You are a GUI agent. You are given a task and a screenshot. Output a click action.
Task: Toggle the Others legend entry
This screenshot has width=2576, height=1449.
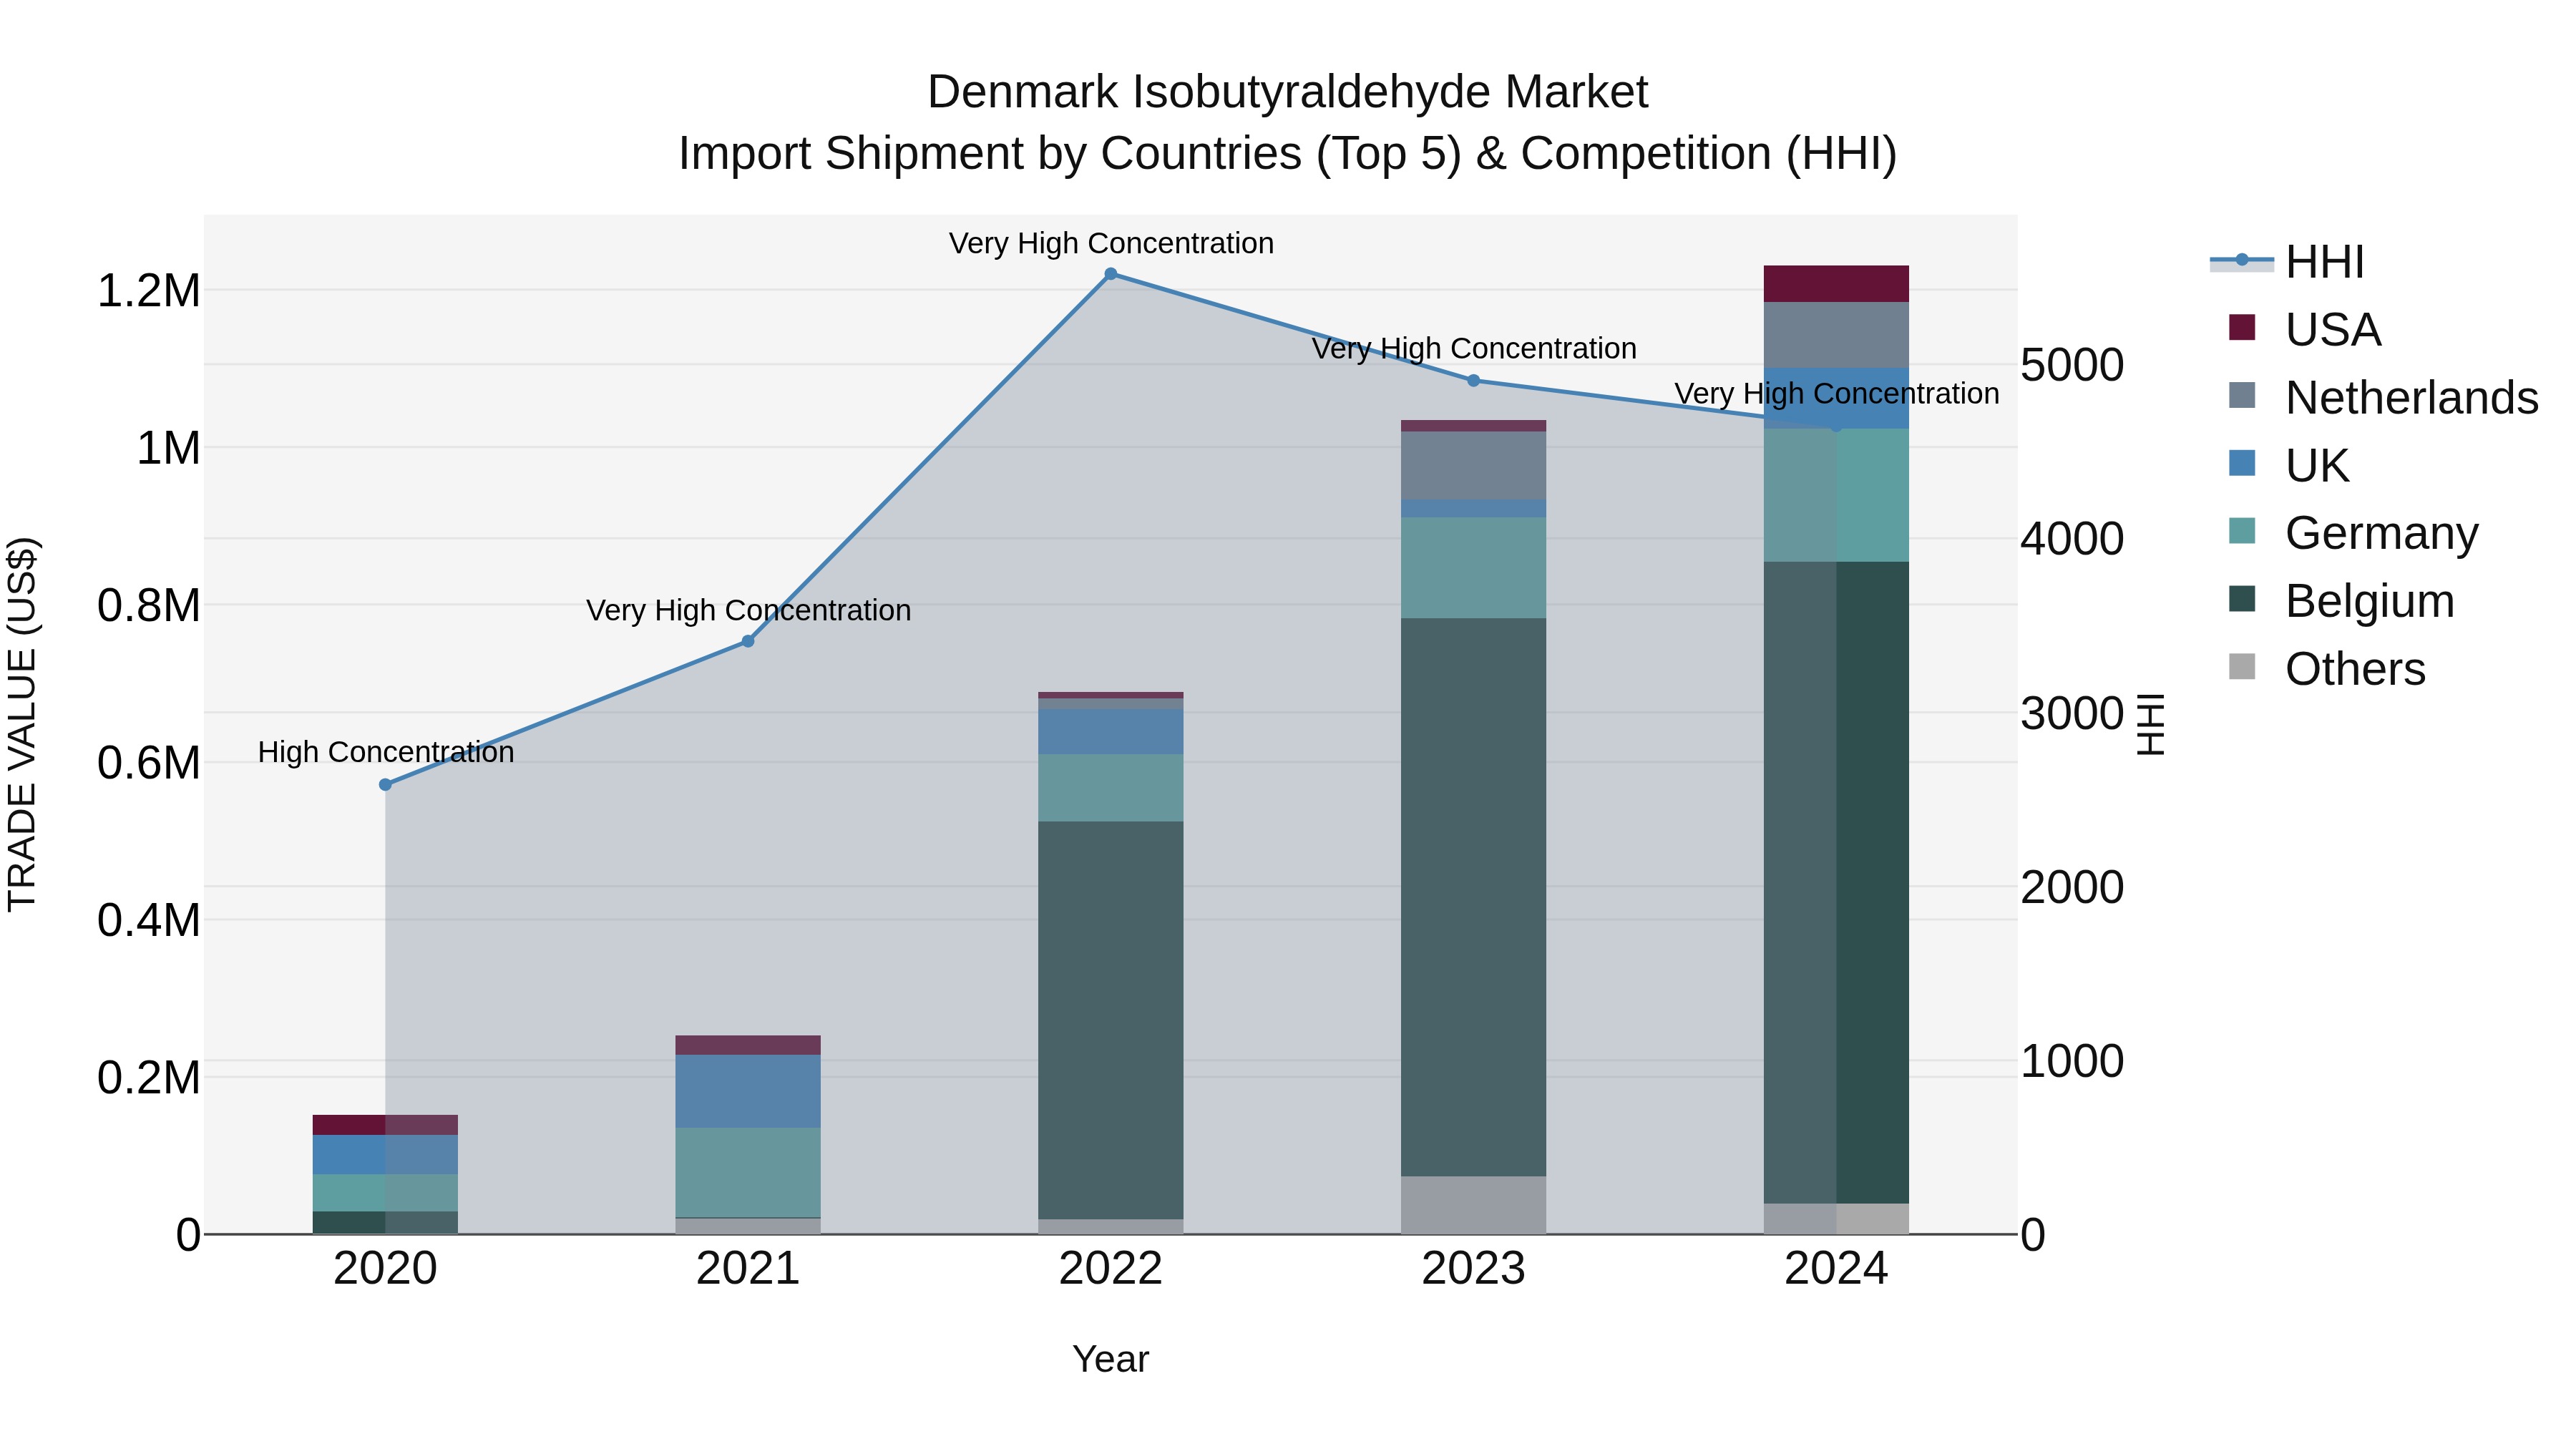pos(2327,669)
